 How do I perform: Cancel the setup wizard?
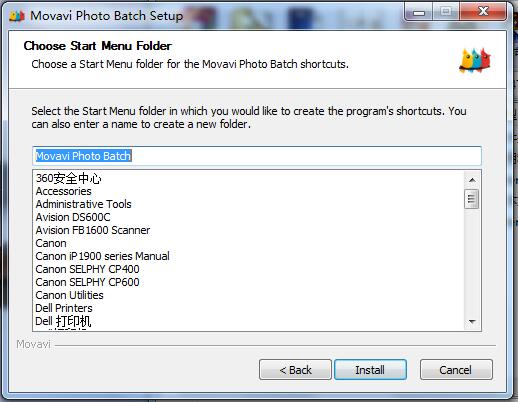click(456, 370)
